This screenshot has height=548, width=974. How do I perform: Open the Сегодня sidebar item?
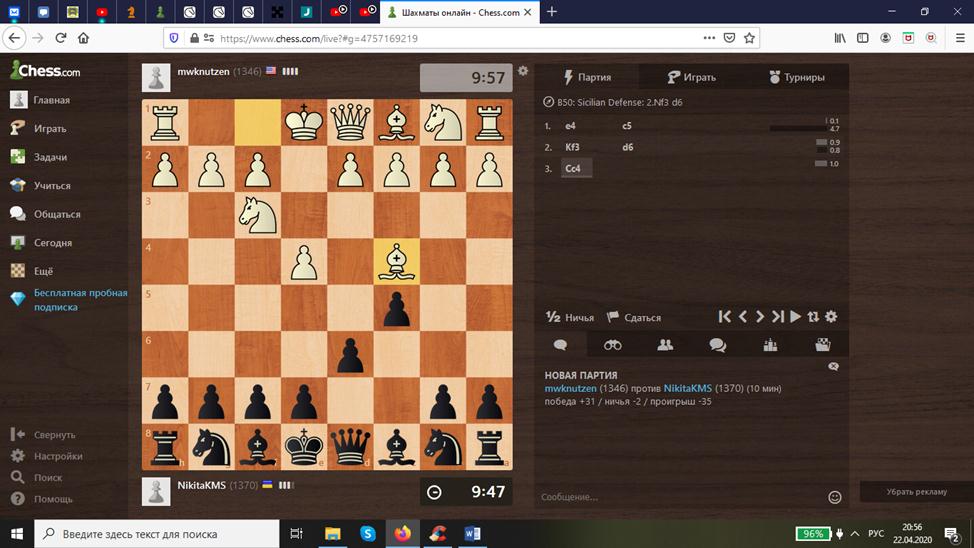click(x=41, y=243)
